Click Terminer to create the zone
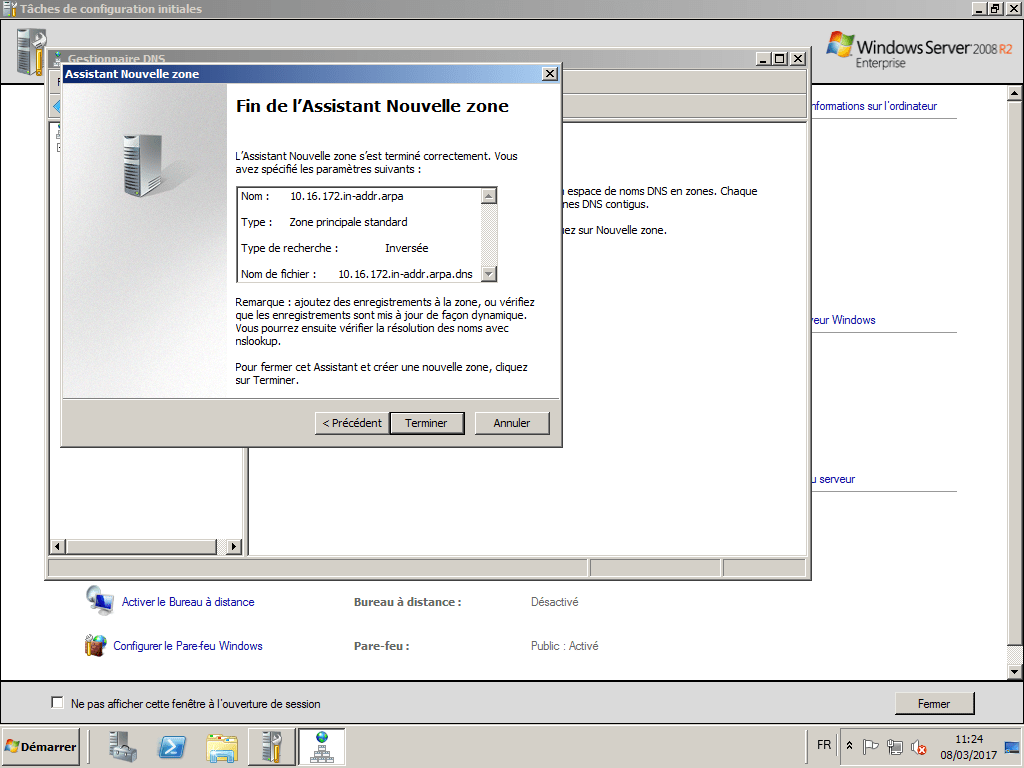The width and height of the screenshot is (1024, 768). pos(427,422)
